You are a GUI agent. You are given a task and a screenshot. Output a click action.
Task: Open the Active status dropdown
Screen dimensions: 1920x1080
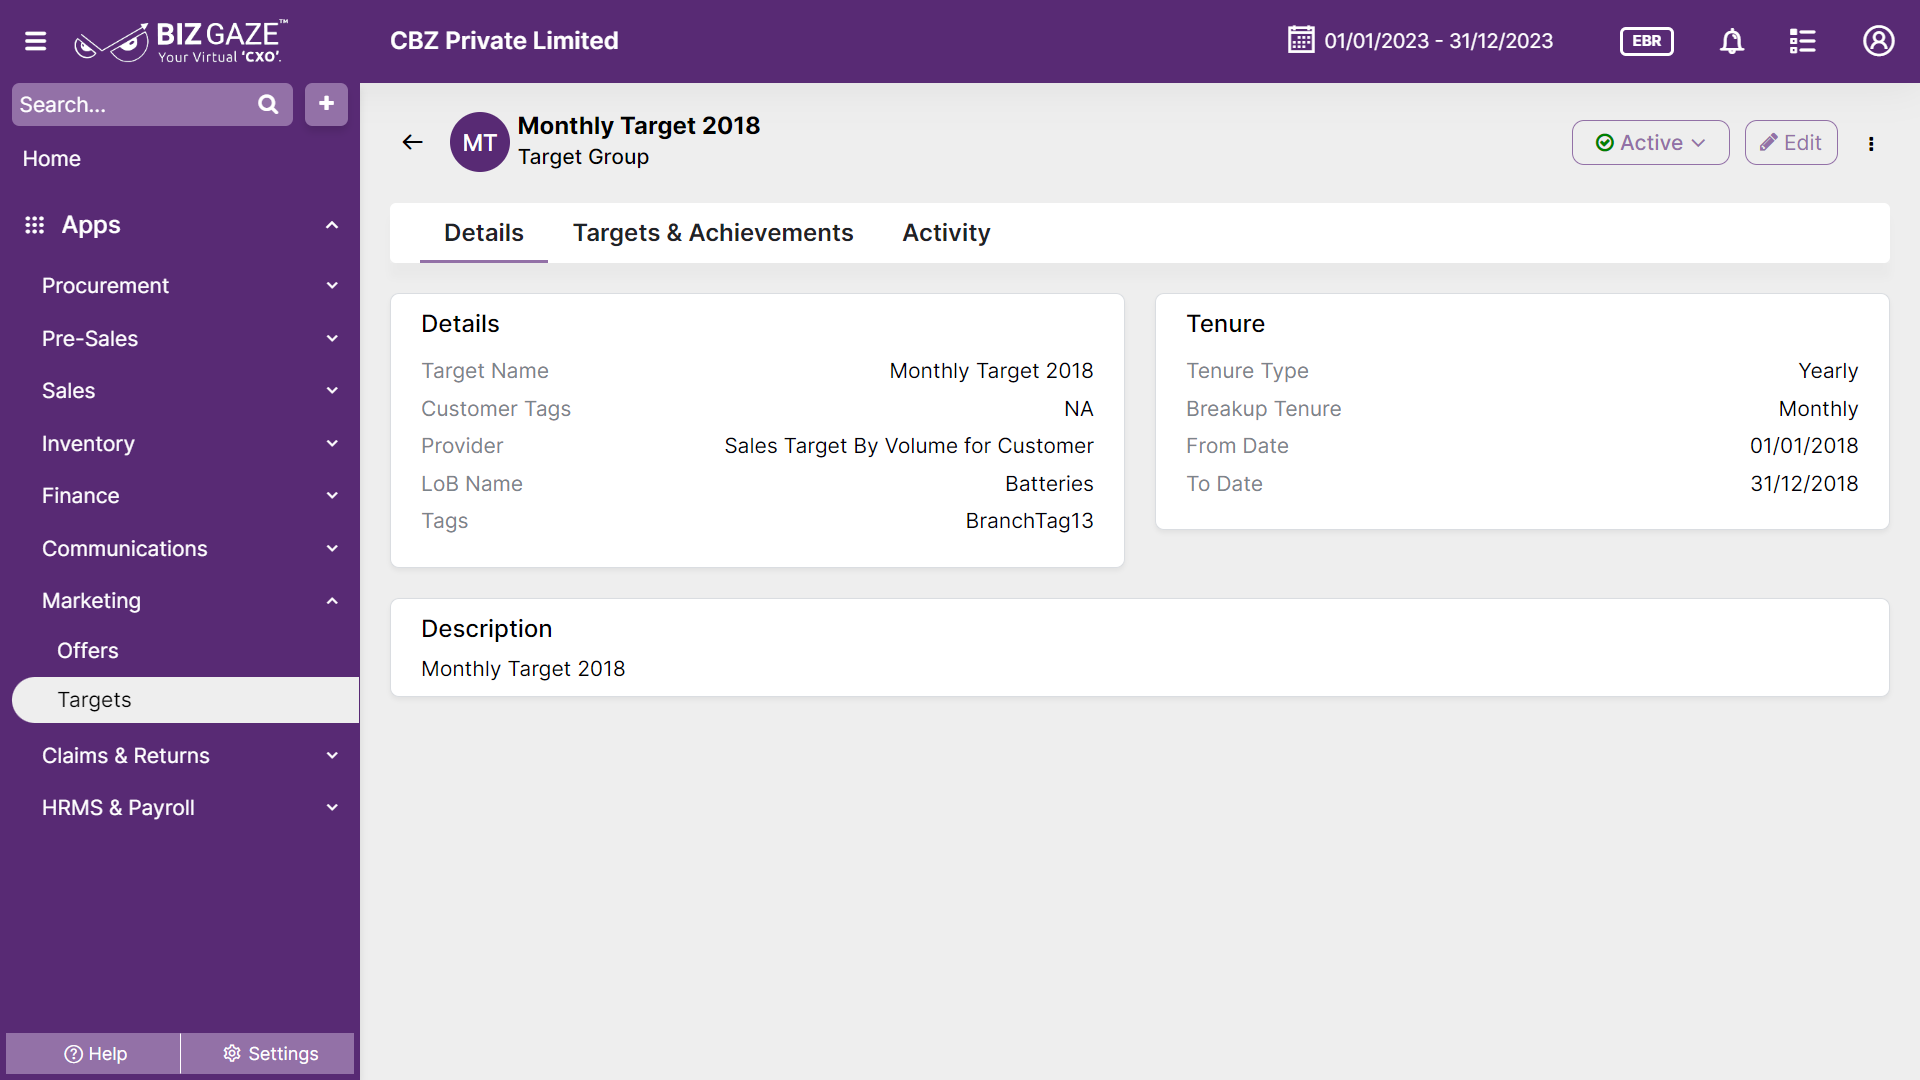coord(1650,142)
